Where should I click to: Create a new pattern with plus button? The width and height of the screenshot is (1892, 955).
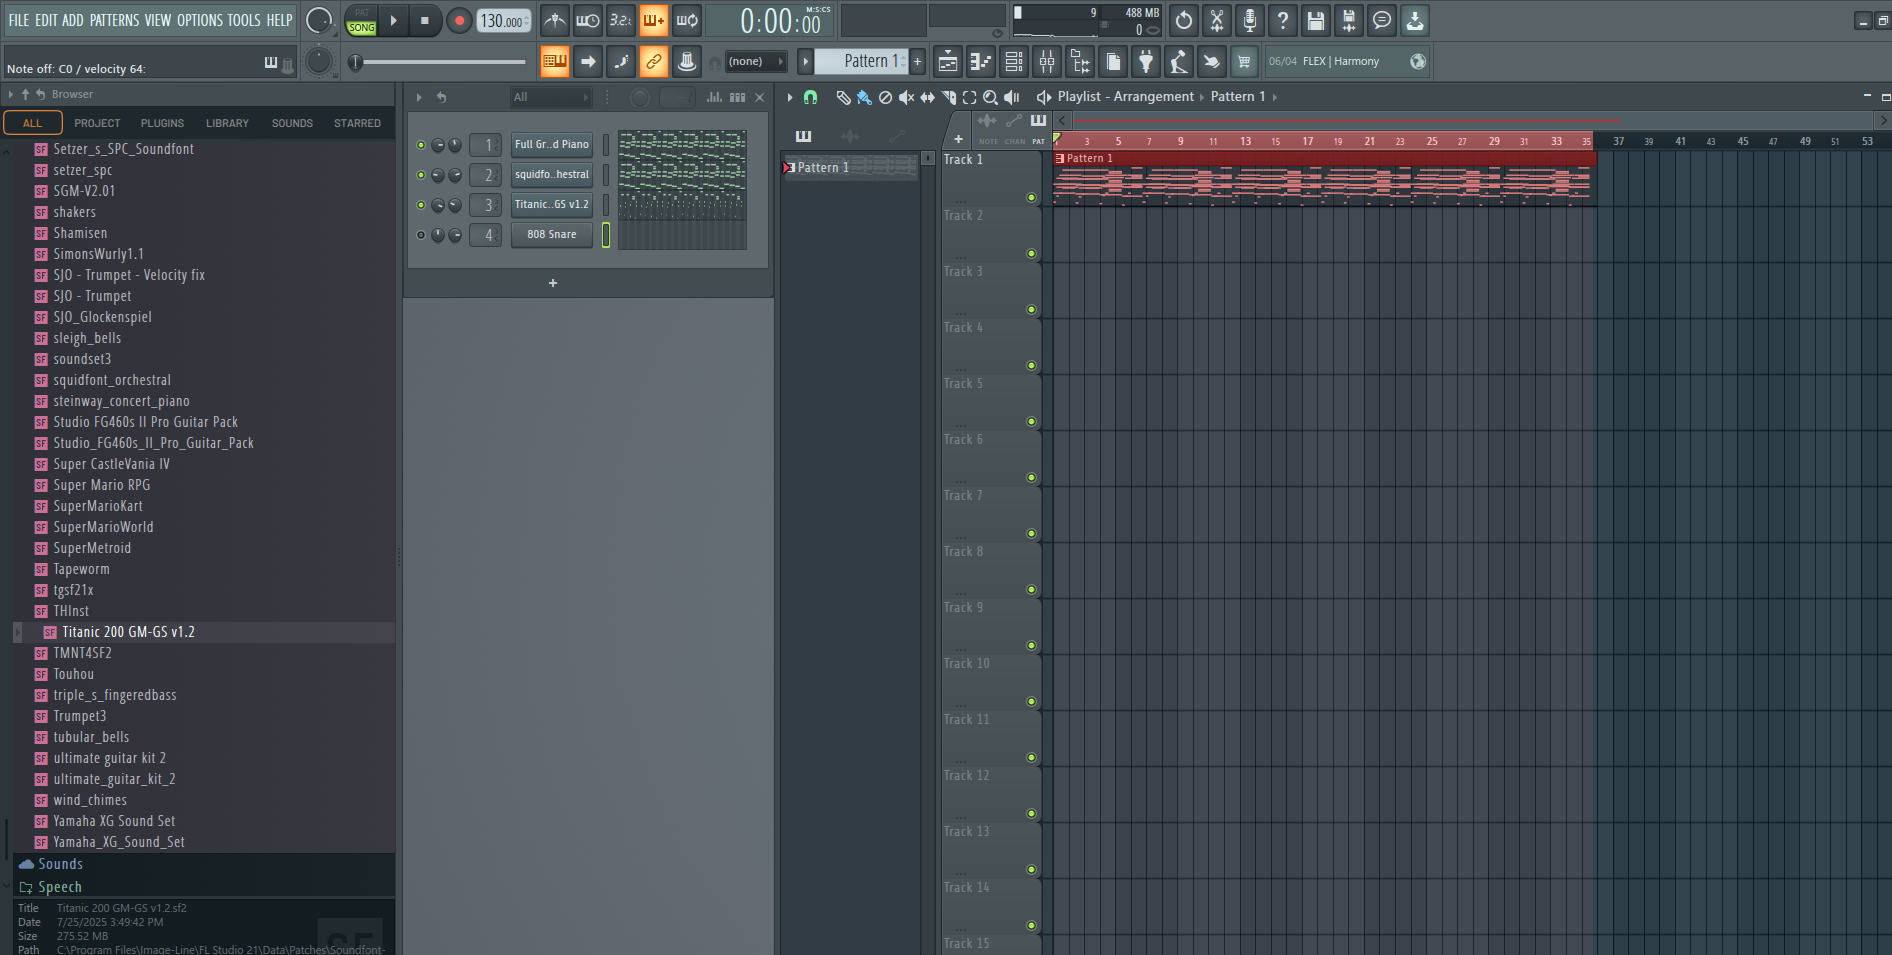(918, 62)
